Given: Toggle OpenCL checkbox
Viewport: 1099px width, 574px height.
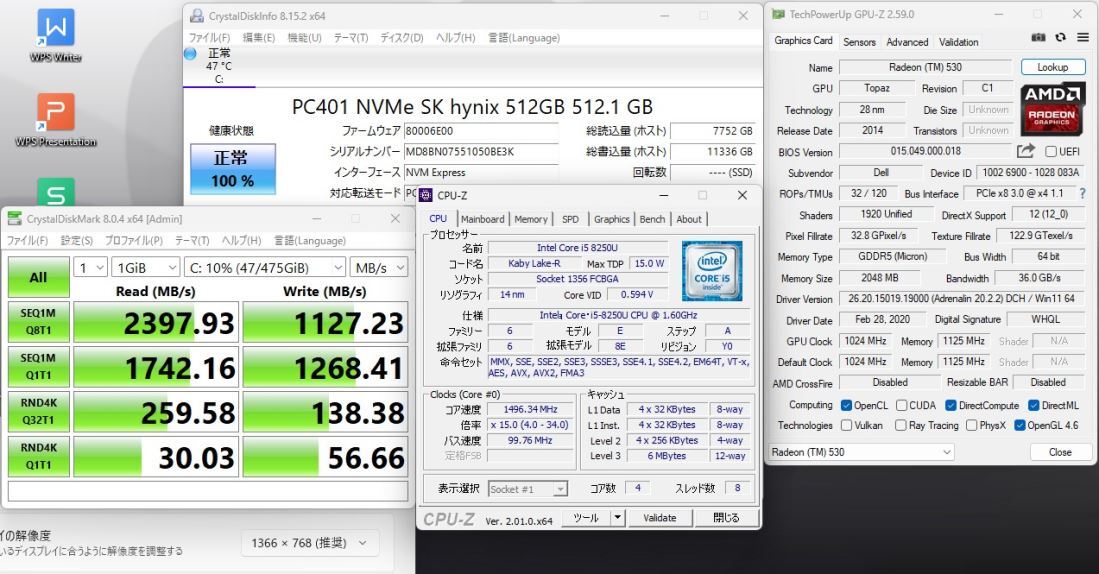Looking at the screenshot, I should [x=846, y=405].
